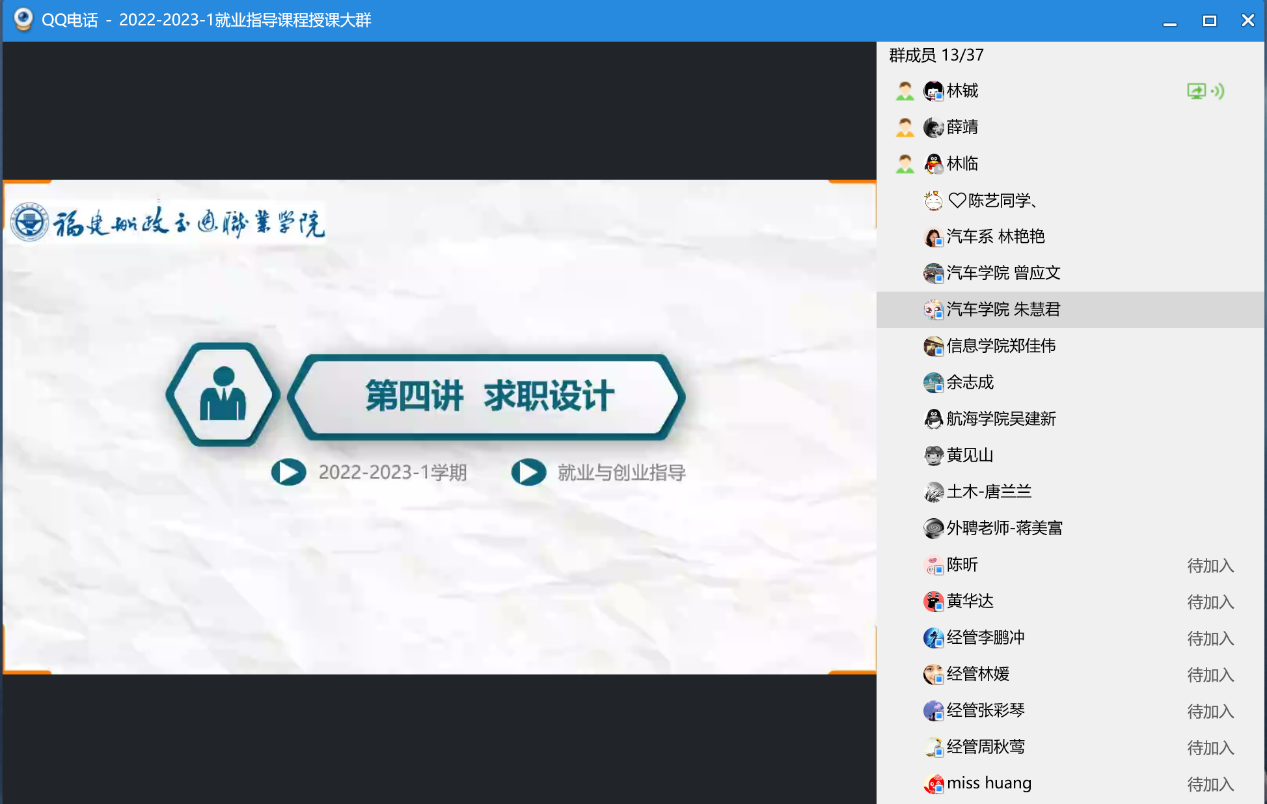Image resolution: width=1267 pixels, height=804 pixels.
Task: Click the hexagon businessman icon on the slide
Action: [x=222, y=397]
